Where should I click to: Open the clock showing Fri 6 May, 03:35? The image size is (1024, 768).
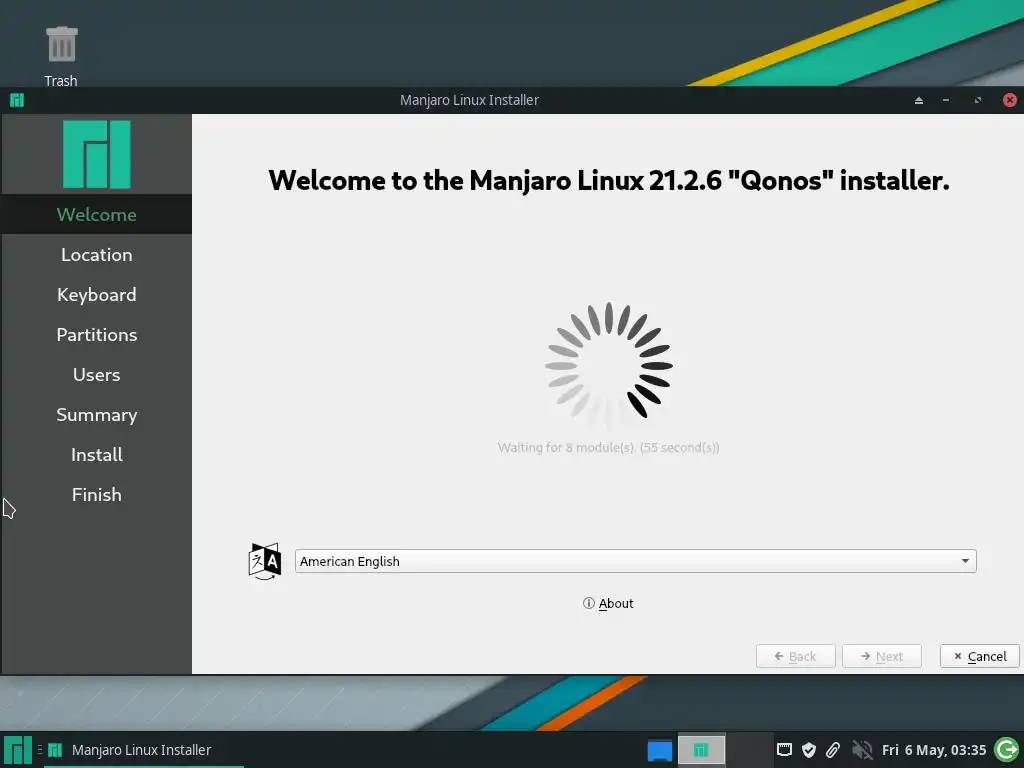coord(933,750)
